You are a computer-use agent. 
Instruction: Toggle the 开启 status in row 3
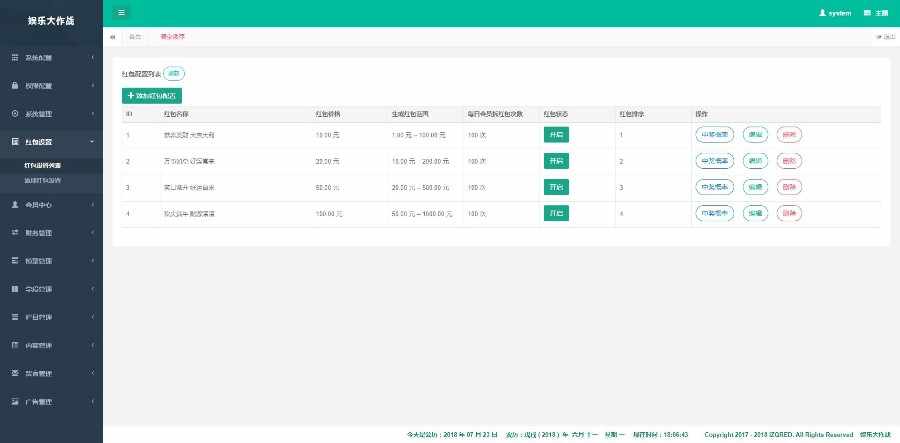tap(556, 187)
